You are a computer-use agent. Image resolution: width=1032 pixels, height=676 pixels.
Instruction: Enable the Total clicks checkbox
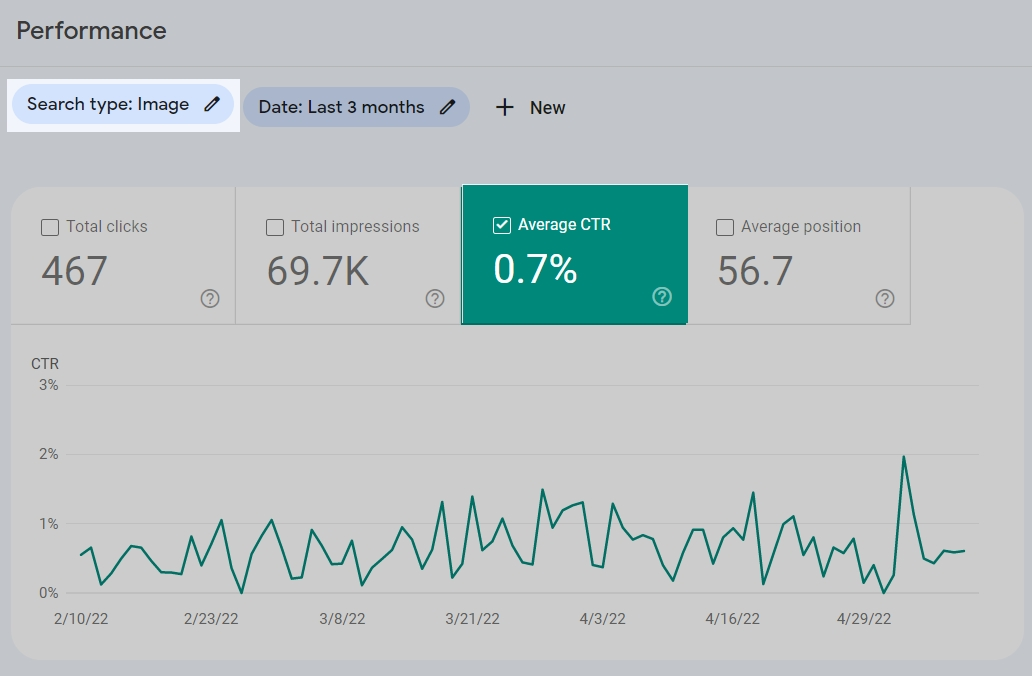[50, 227]
